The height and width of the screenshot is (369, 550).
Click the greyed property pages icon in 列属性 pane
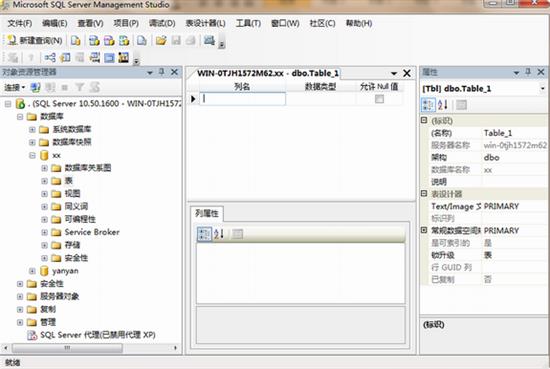(x=237, y=234)
